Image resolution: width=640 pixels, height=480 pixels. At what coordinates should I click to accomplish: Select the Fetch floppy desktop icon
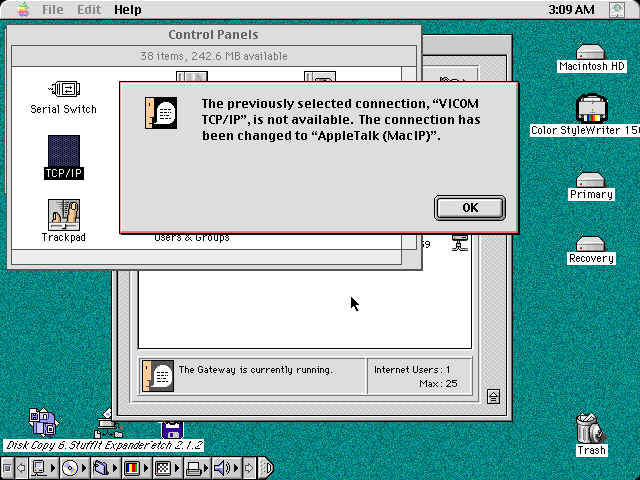point(173,430)
